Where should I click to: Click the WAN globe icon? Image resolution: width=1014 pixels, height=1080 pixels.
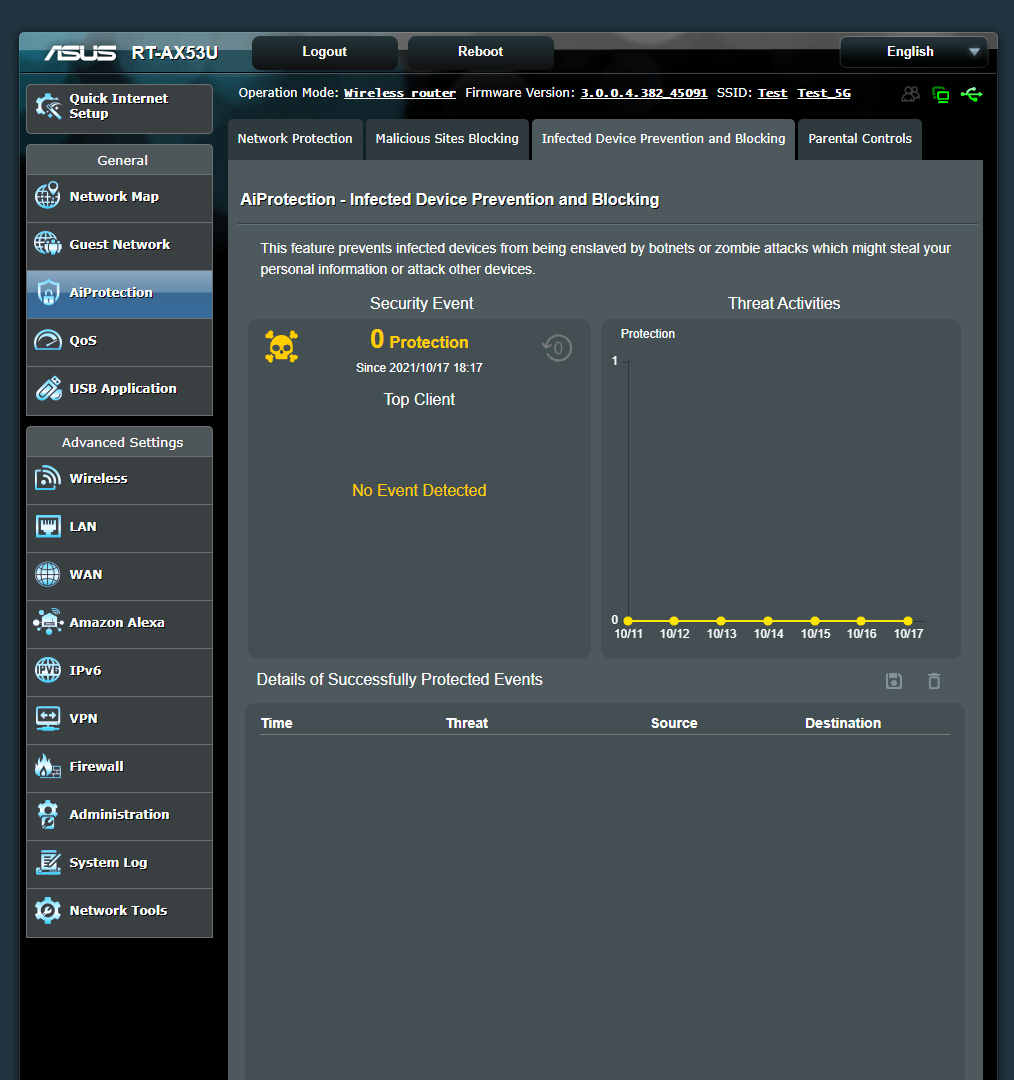click(48, 574)
